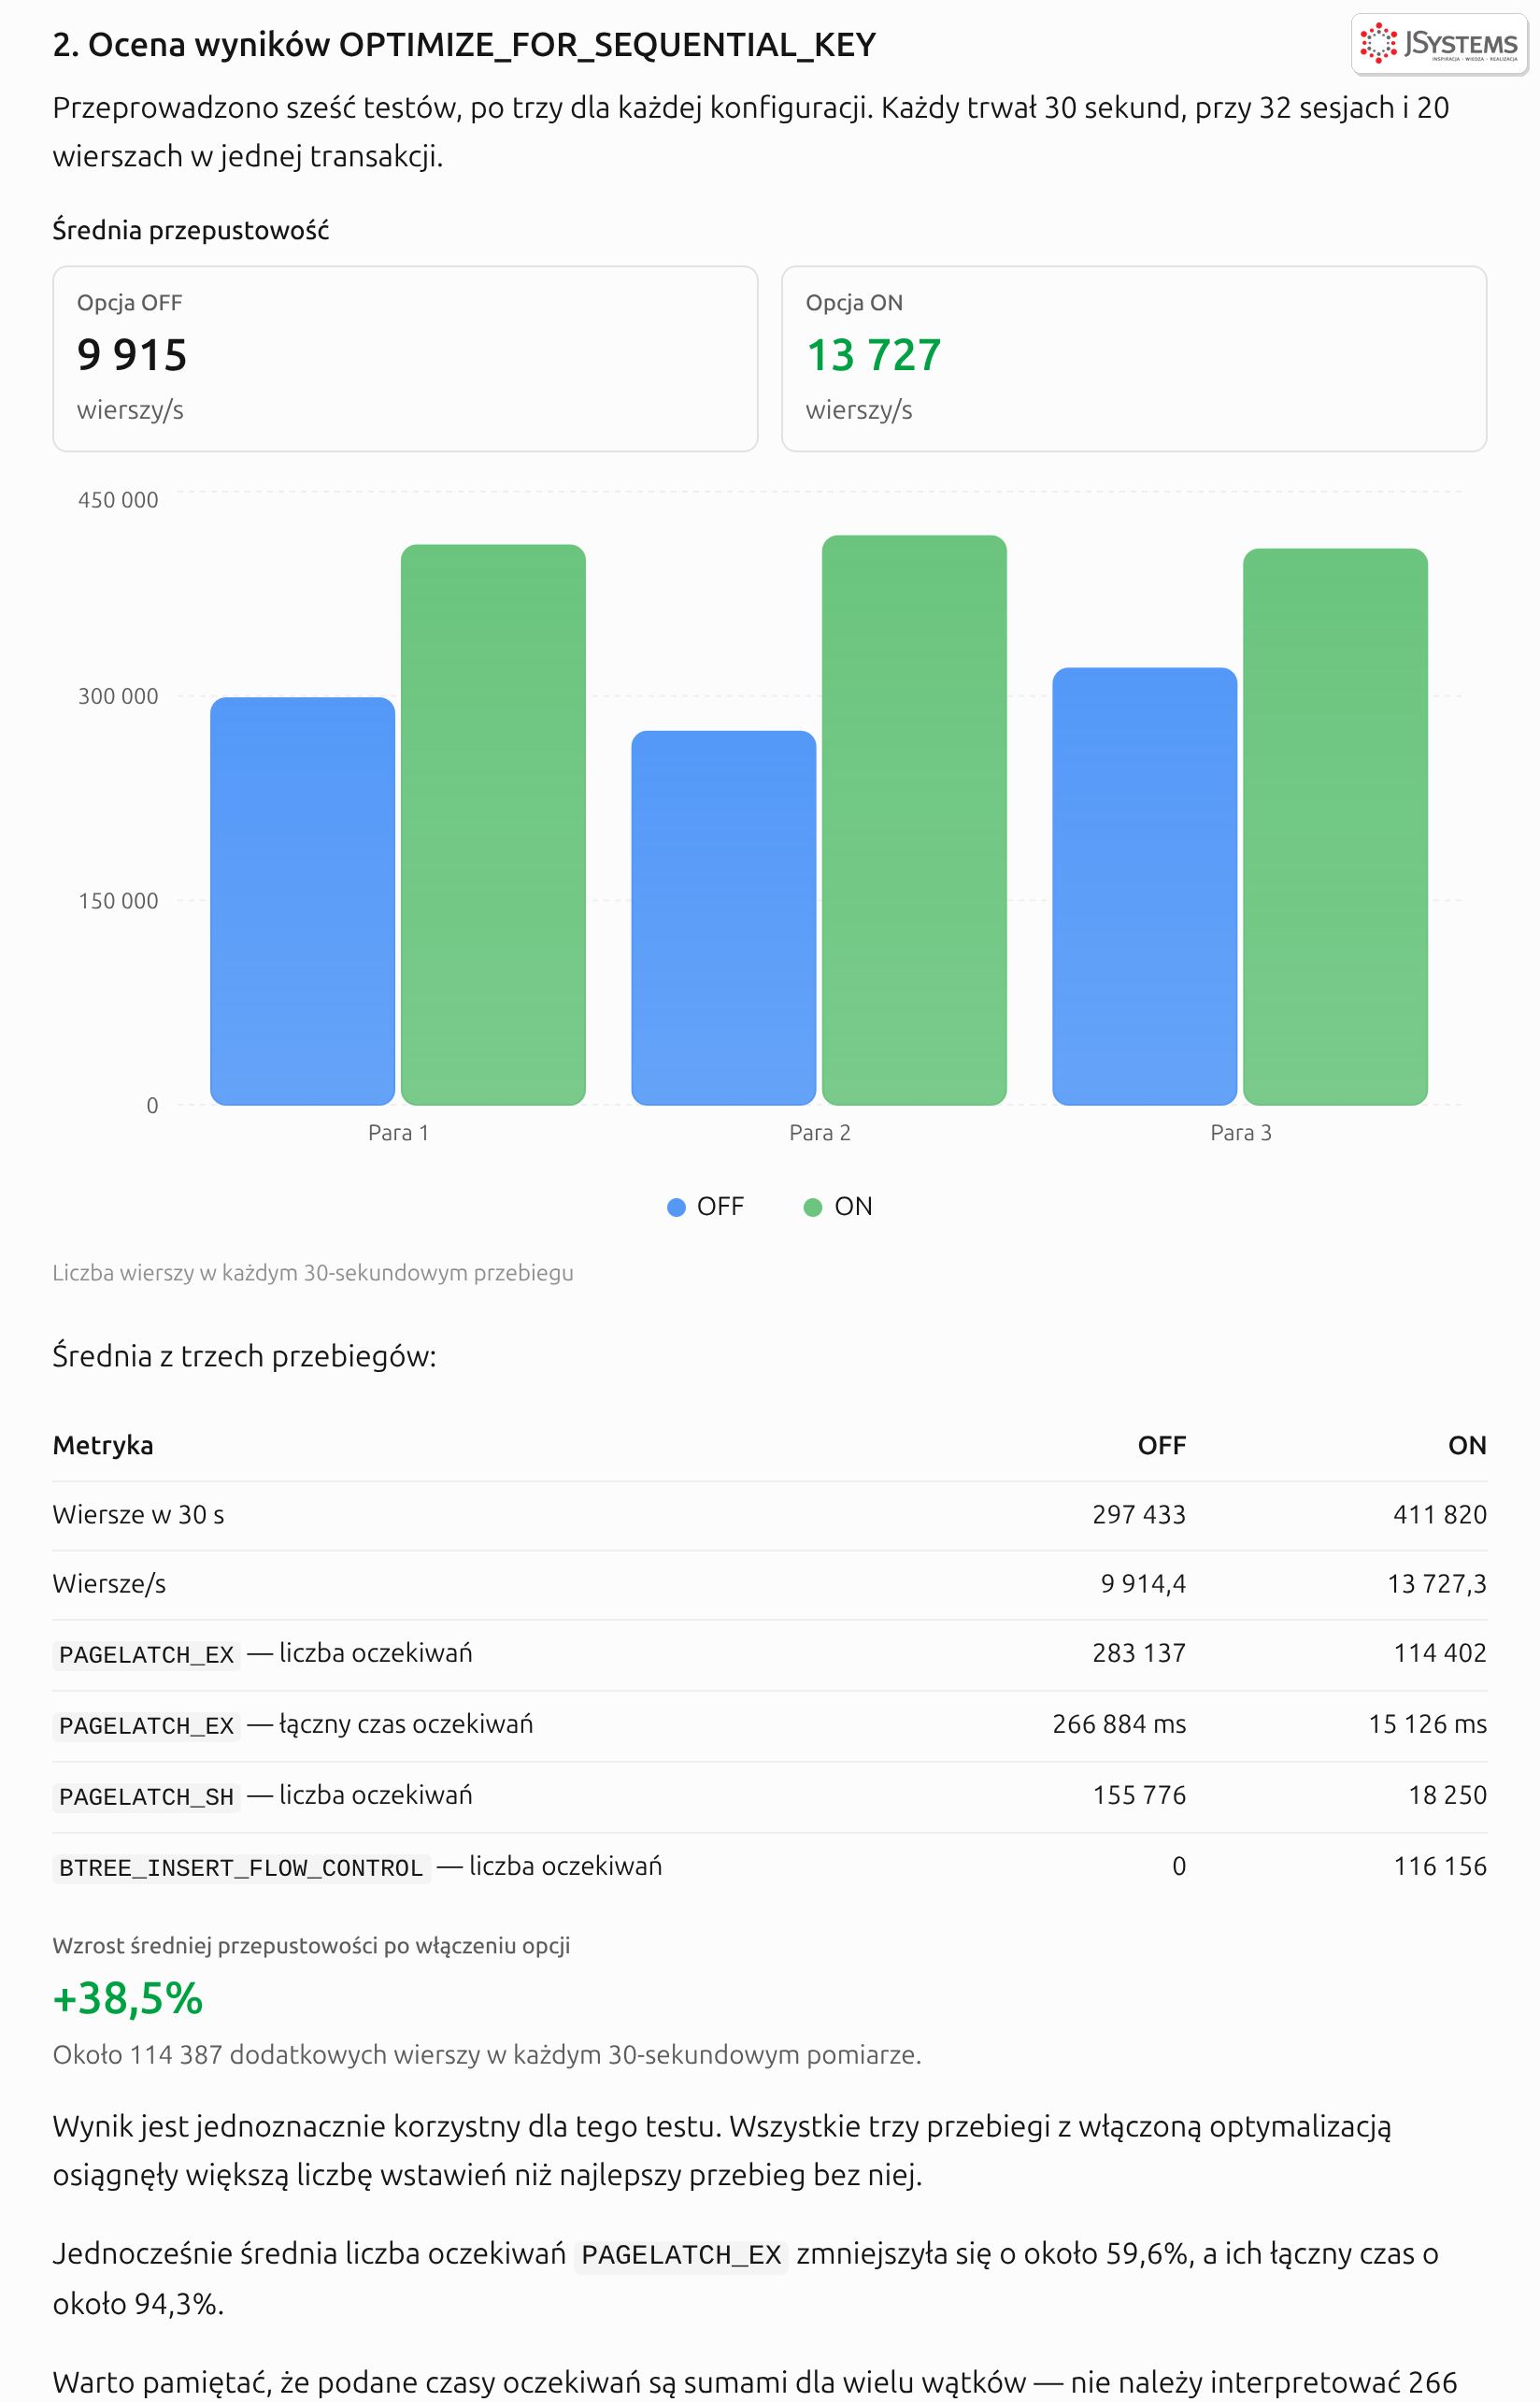Click the 155 776 cell
The height and width of the screenshot is (2402, 1540).
click(1138, 1794)
